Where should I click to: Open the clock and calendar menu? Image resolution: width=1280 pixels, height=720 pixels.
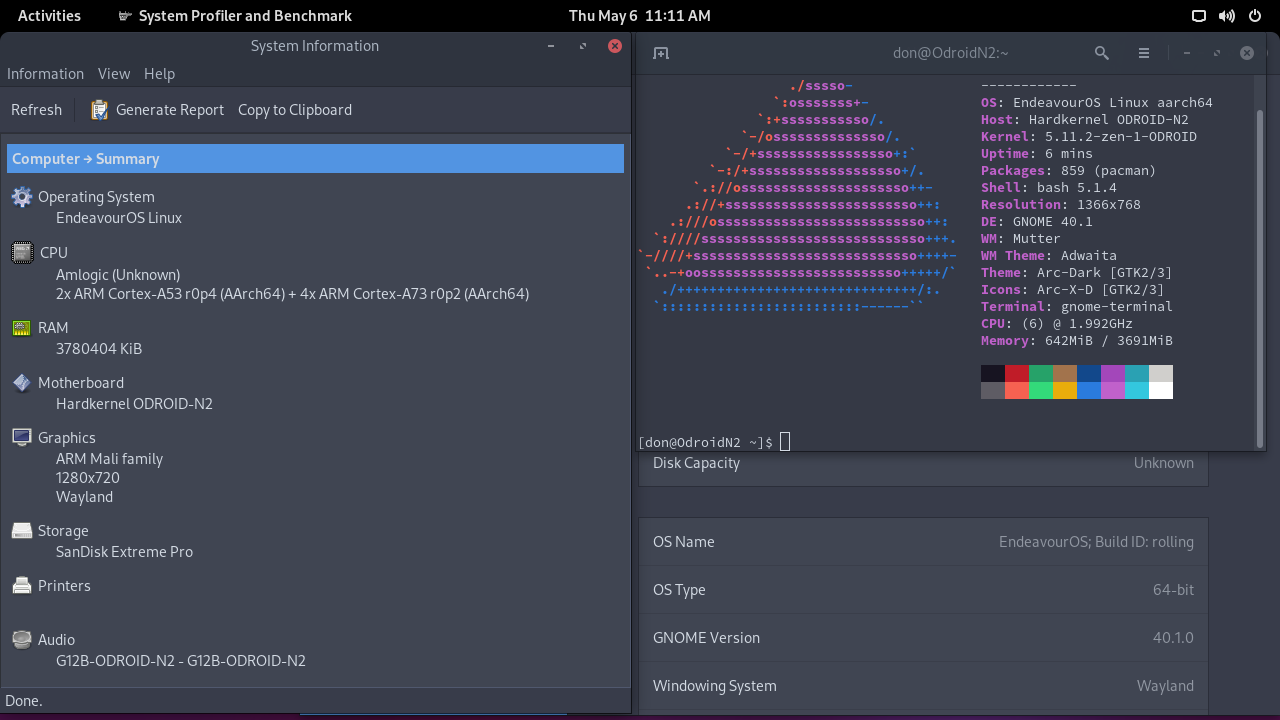point(640,16)
